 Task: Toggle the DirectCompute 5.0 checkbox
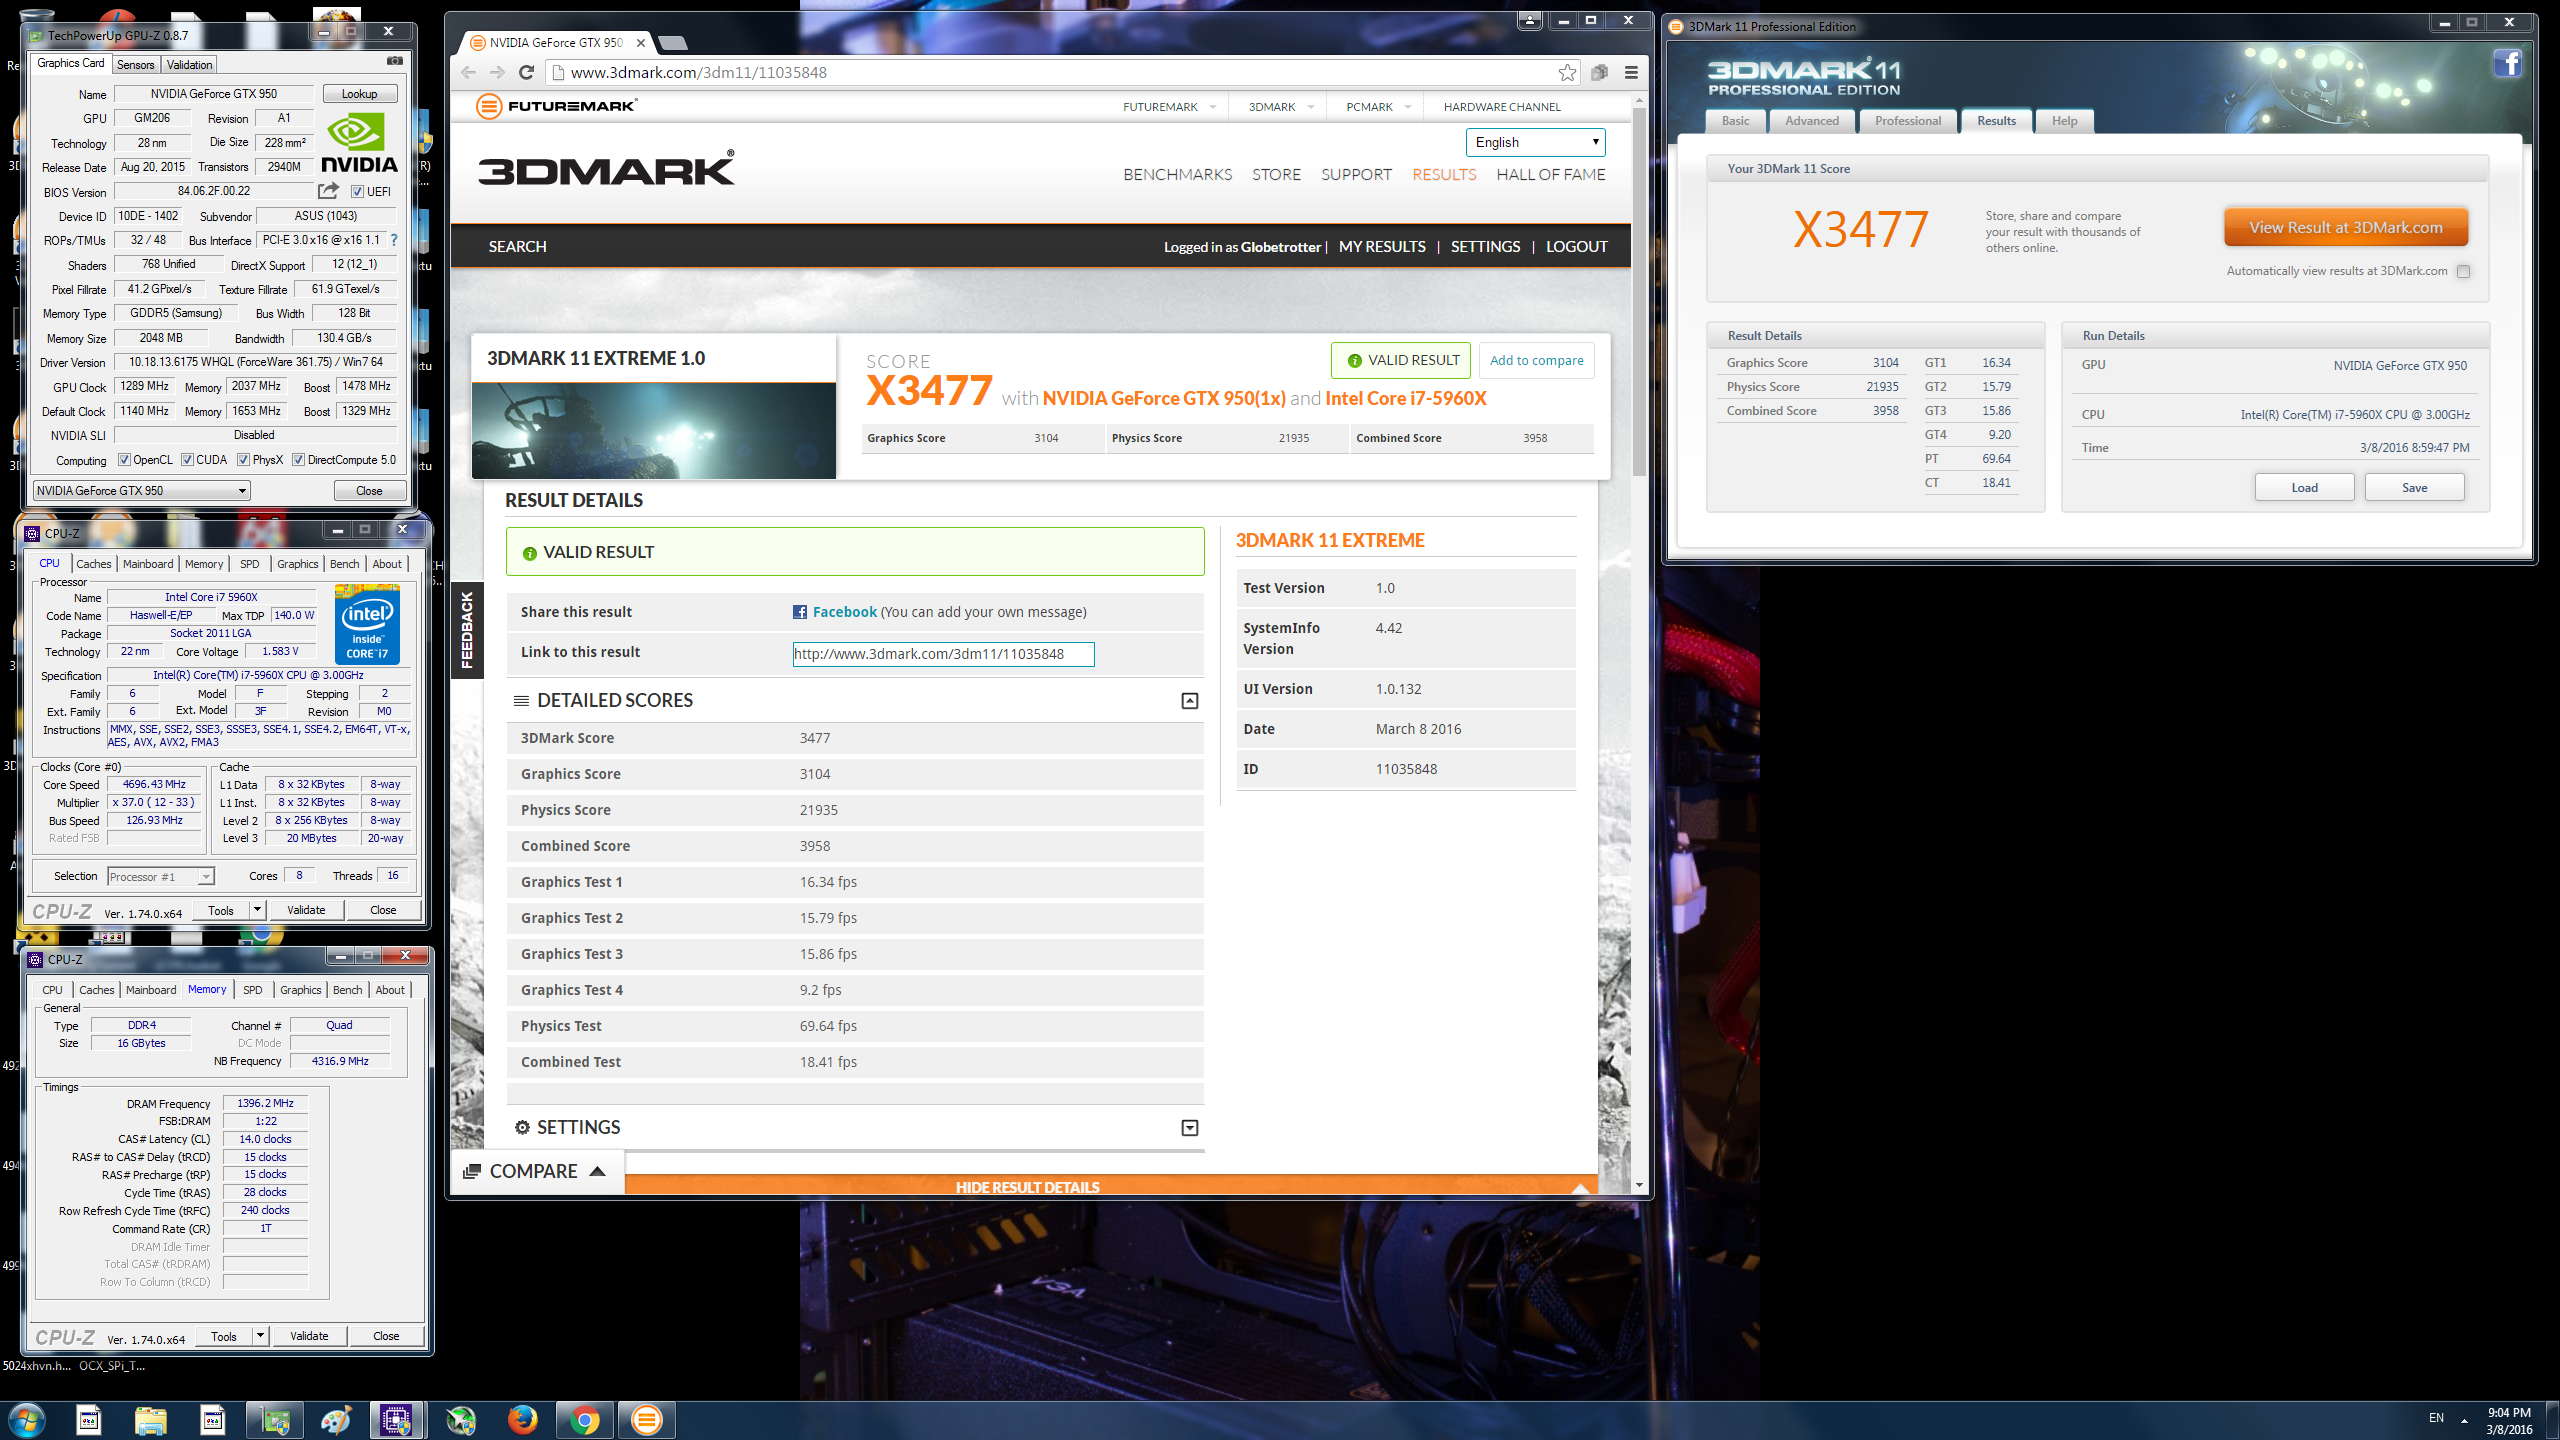(298, 460)
